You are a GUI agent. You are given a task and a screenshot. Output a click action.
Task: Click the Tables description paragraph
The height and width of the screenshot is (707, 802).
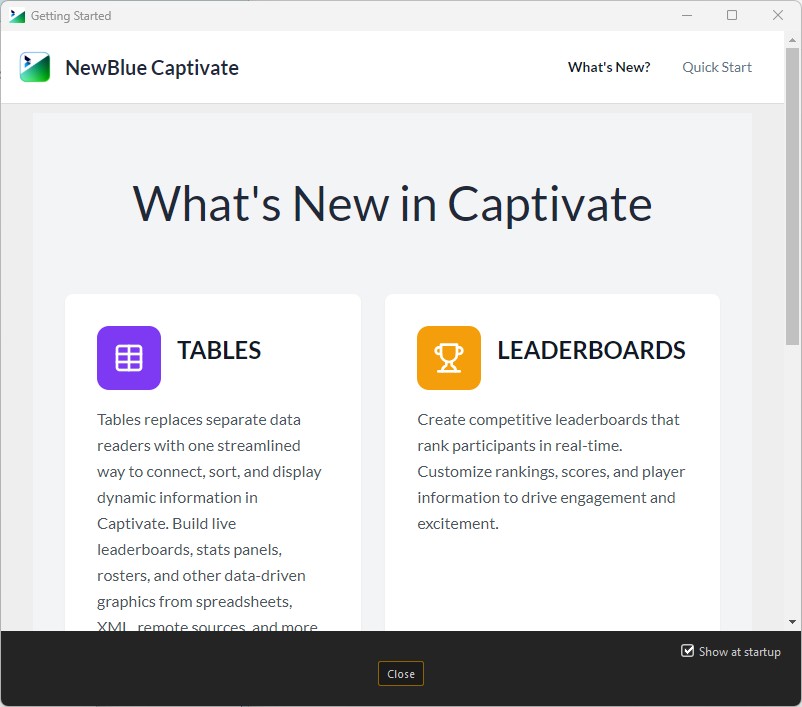pyautogui.click(x=209, y=523)
